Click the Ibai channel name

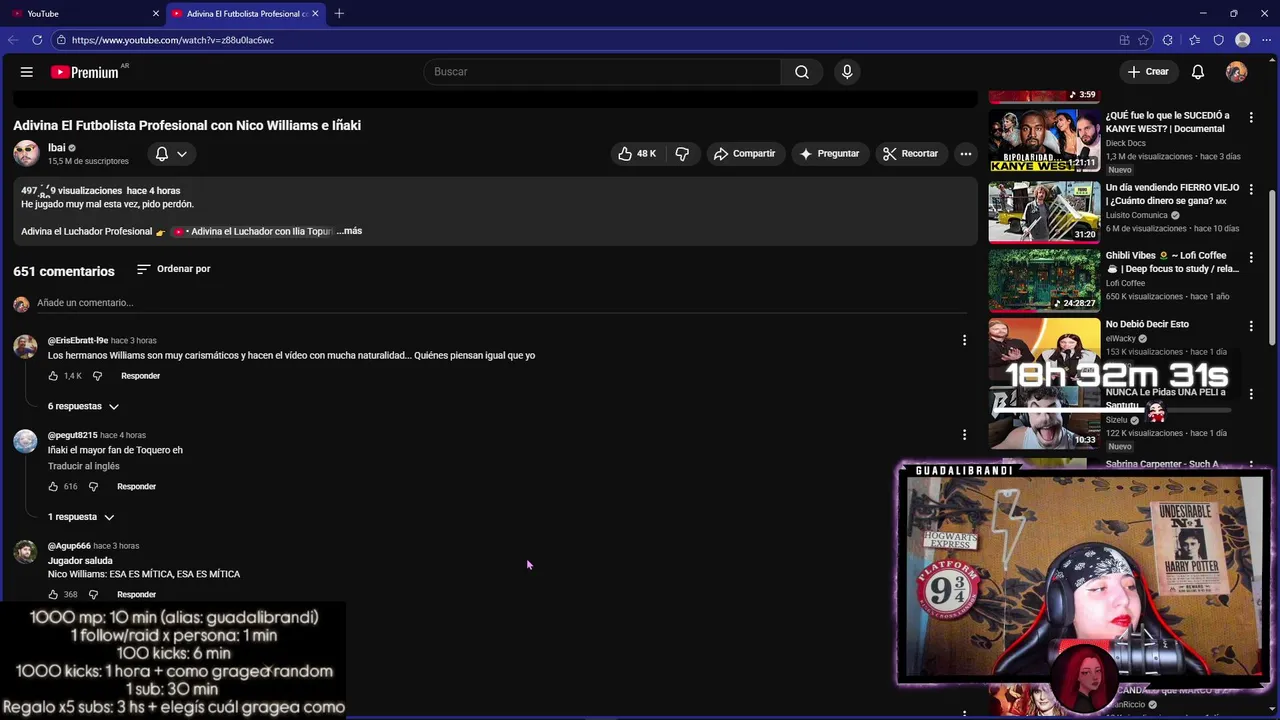coord(57,148)
